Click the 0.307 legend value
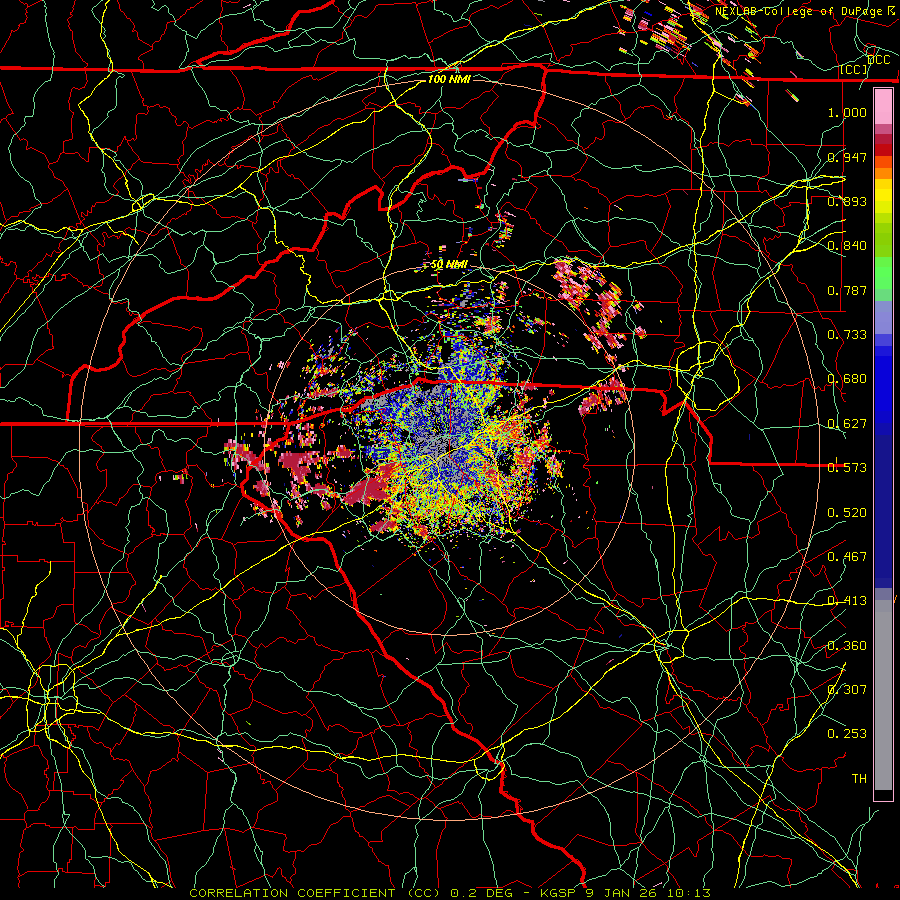Image resolution: width=900 pixels, height=900 pixels. click(x=847, y=690)
